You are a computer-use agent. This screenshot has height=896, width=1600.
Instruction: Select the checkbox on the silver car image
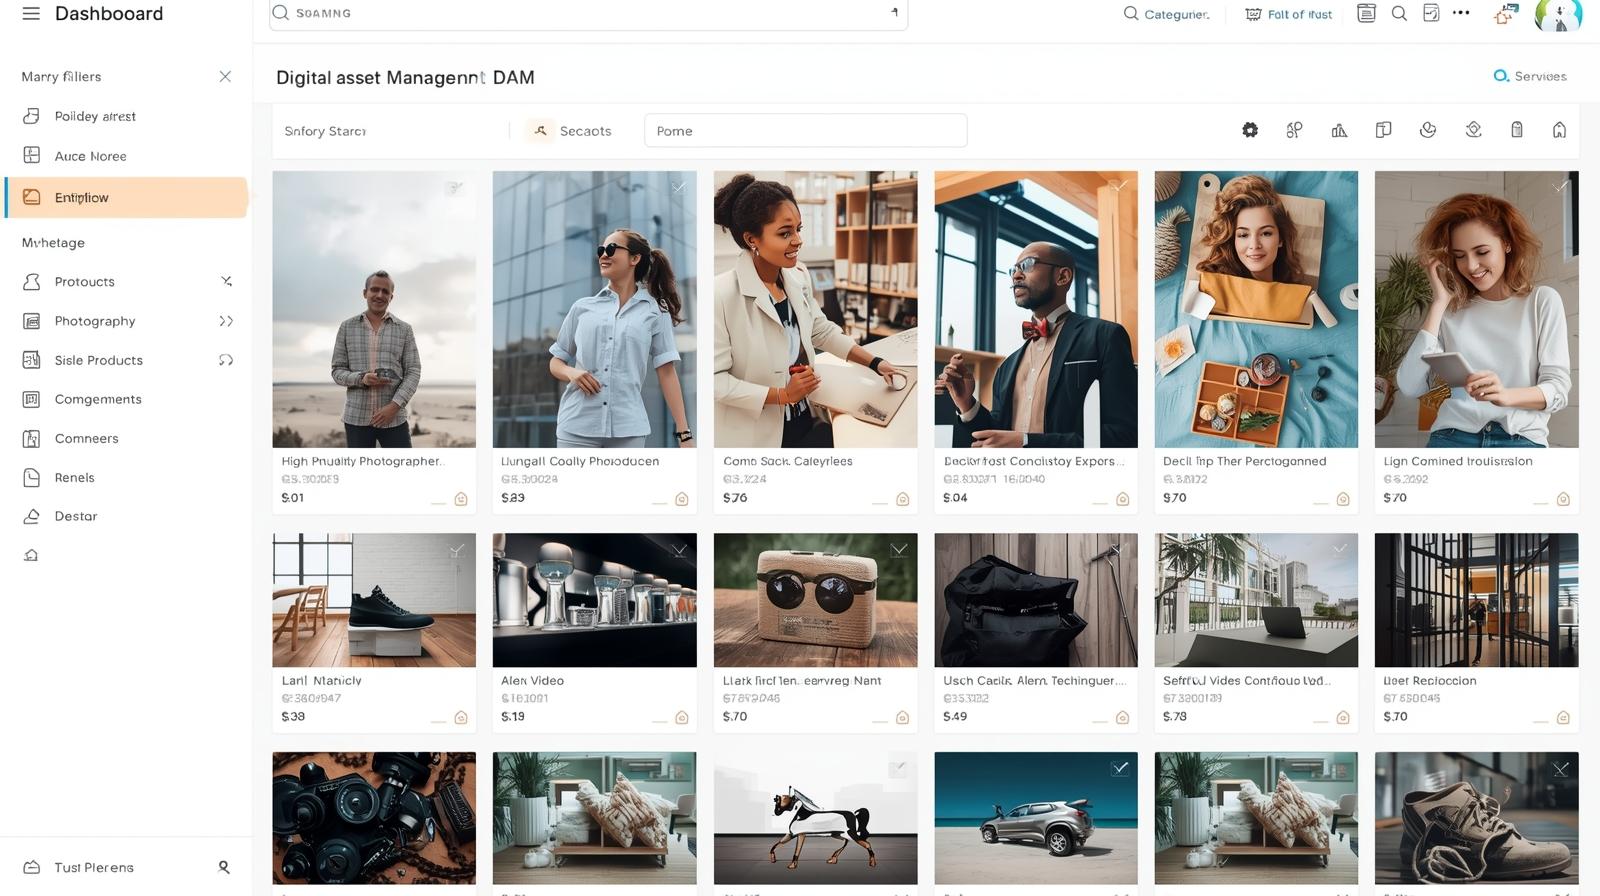tap(1120, 768)
